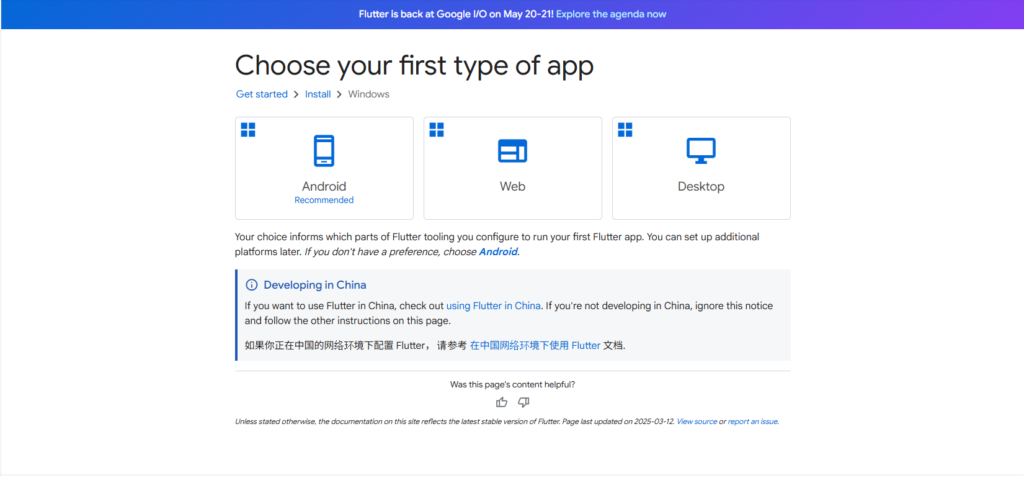Go to Install breadcrumb
Screen dimensions: 1024x483
point(318,94)
